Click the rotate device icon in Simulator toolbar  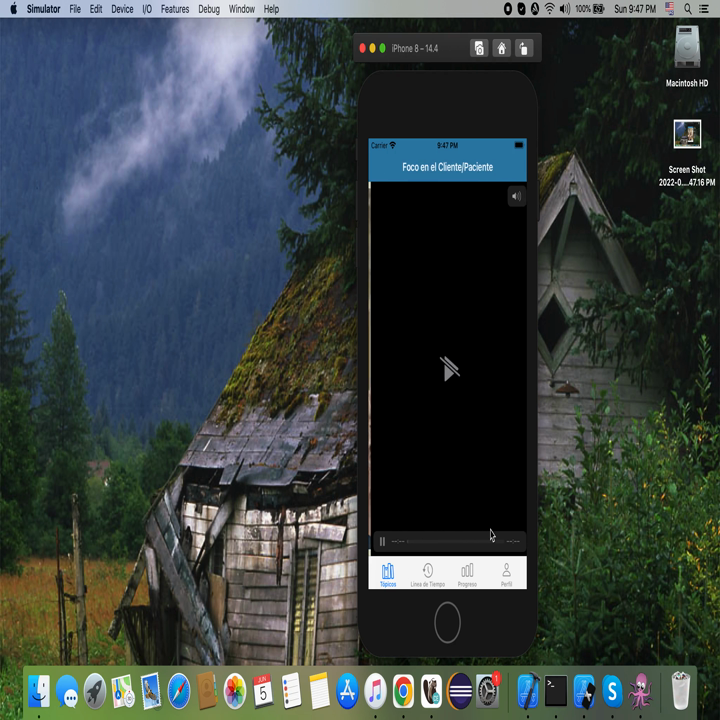523,48
